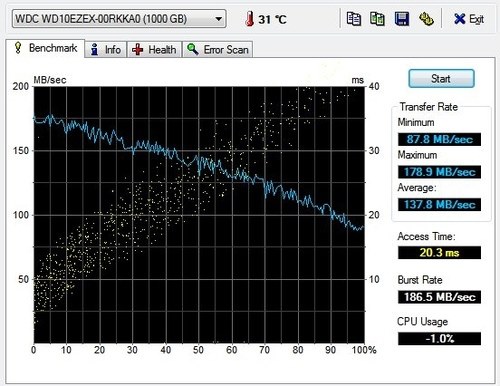This screenshot has width=500, height=386.
Task: Expand the drive selection dropdown arrow
Action: (219, 19)
